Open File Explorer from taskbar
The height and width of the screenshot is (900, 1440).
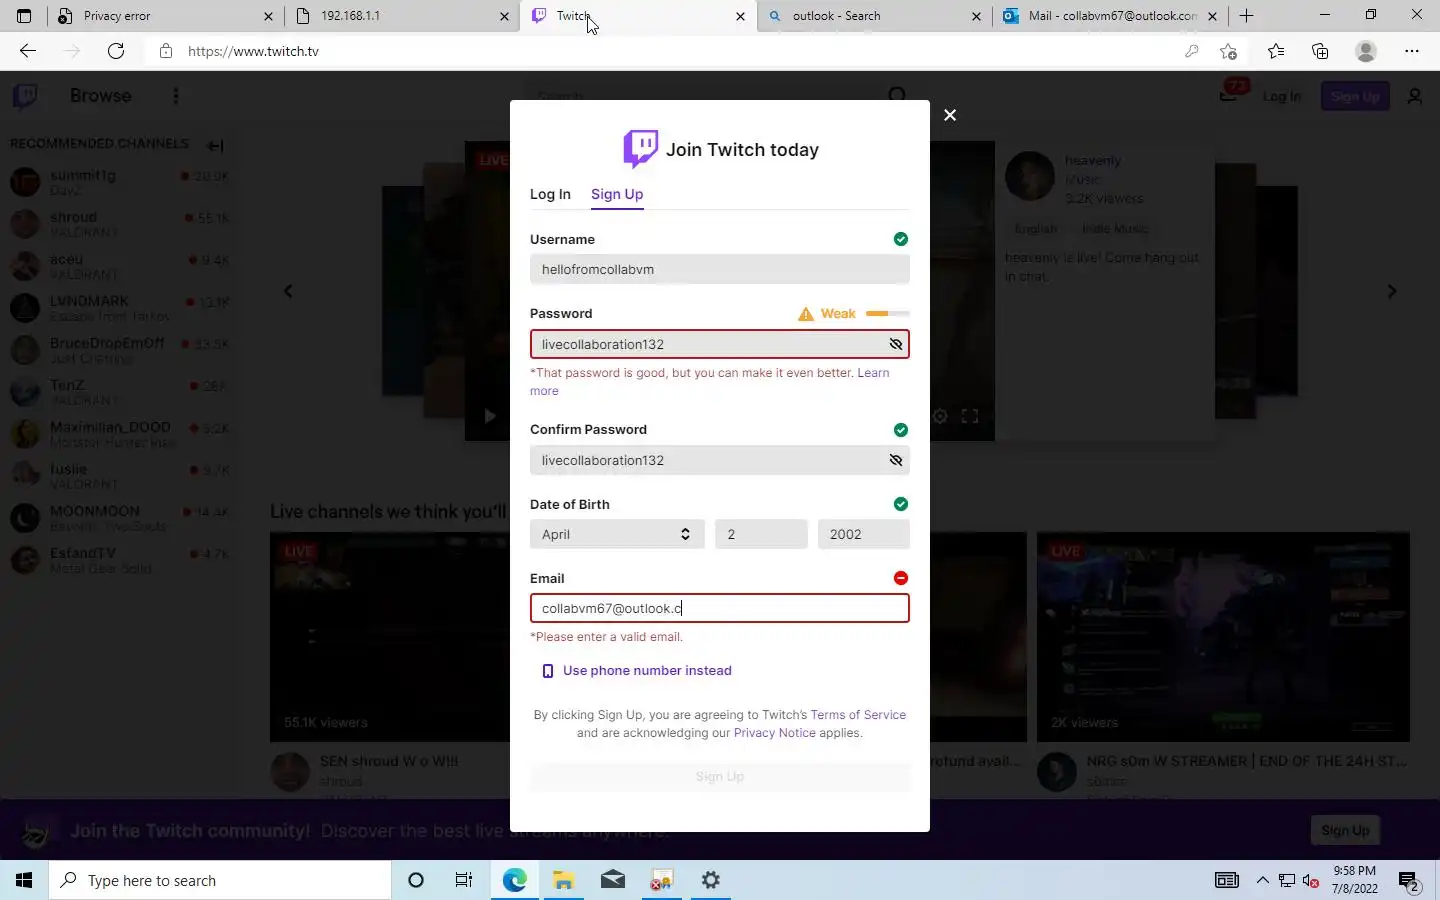pyautogui.click(x=564, y=880)
